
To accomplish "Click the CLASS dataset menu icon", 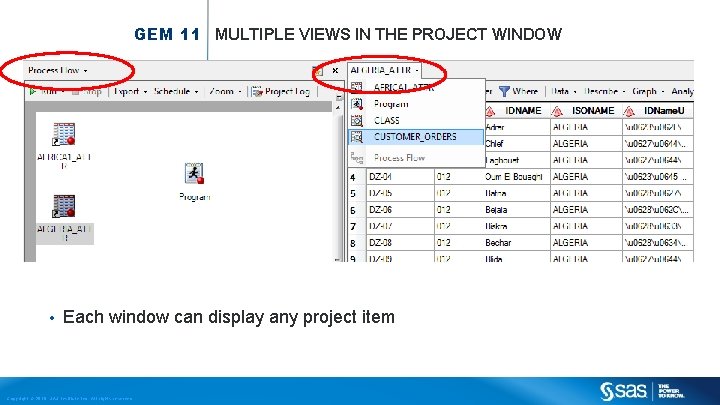I will pos(357,120).
